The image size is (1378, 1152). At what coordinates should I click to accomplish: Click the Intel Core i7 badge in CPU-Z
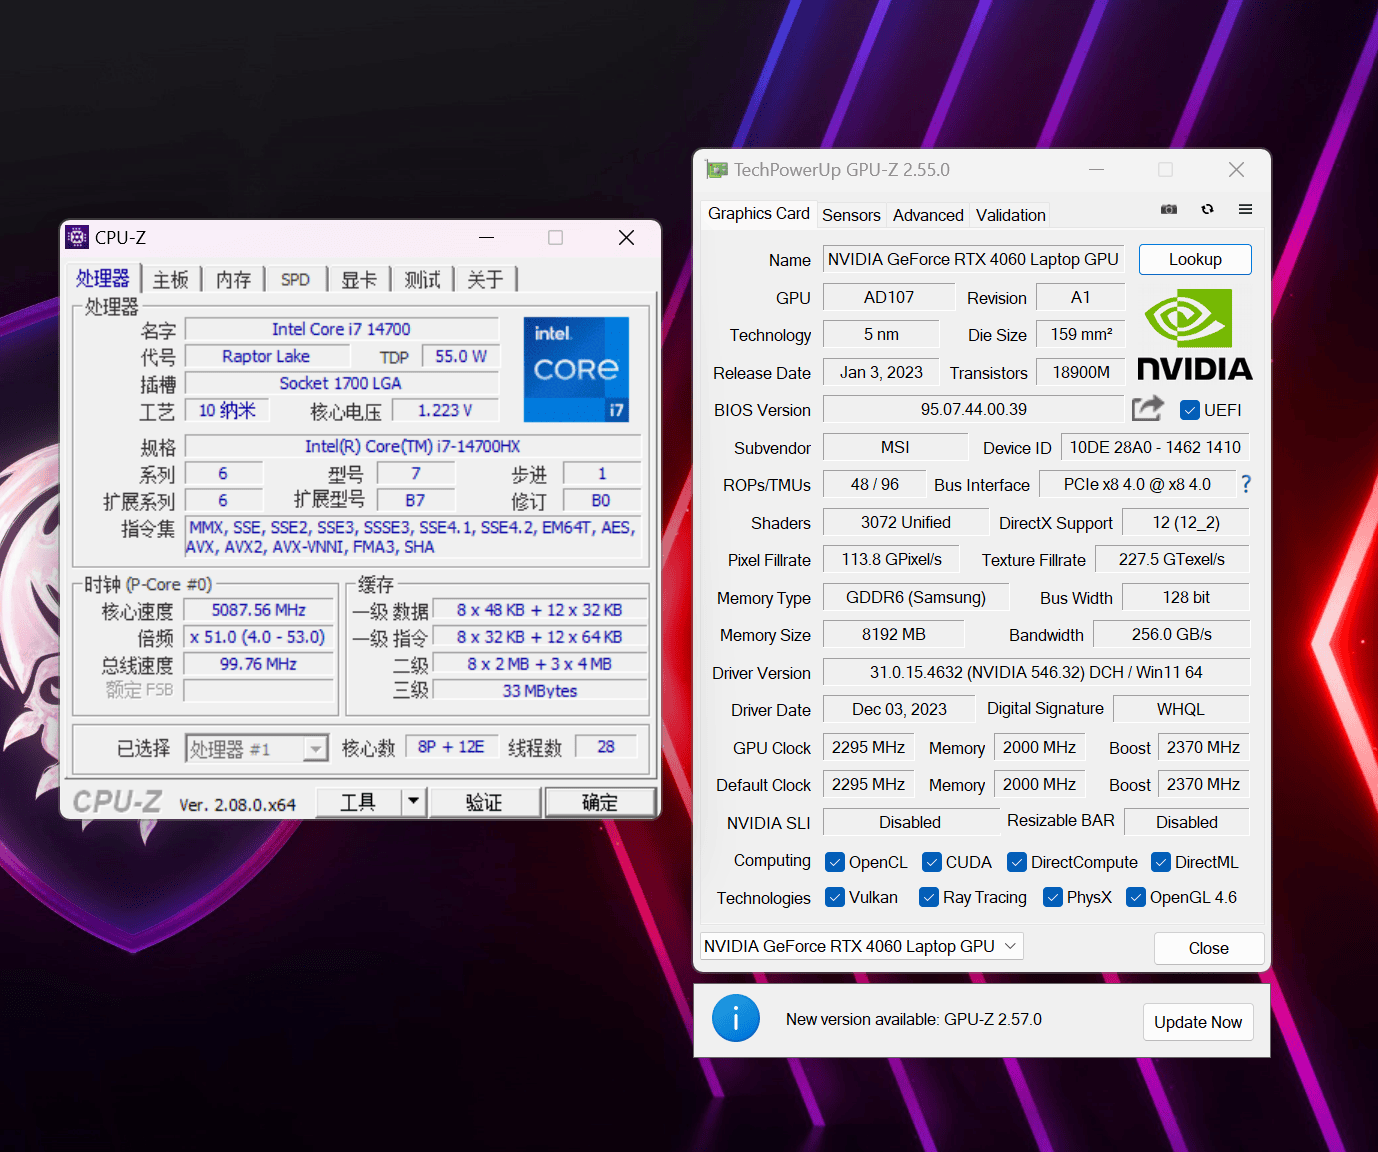576,369
